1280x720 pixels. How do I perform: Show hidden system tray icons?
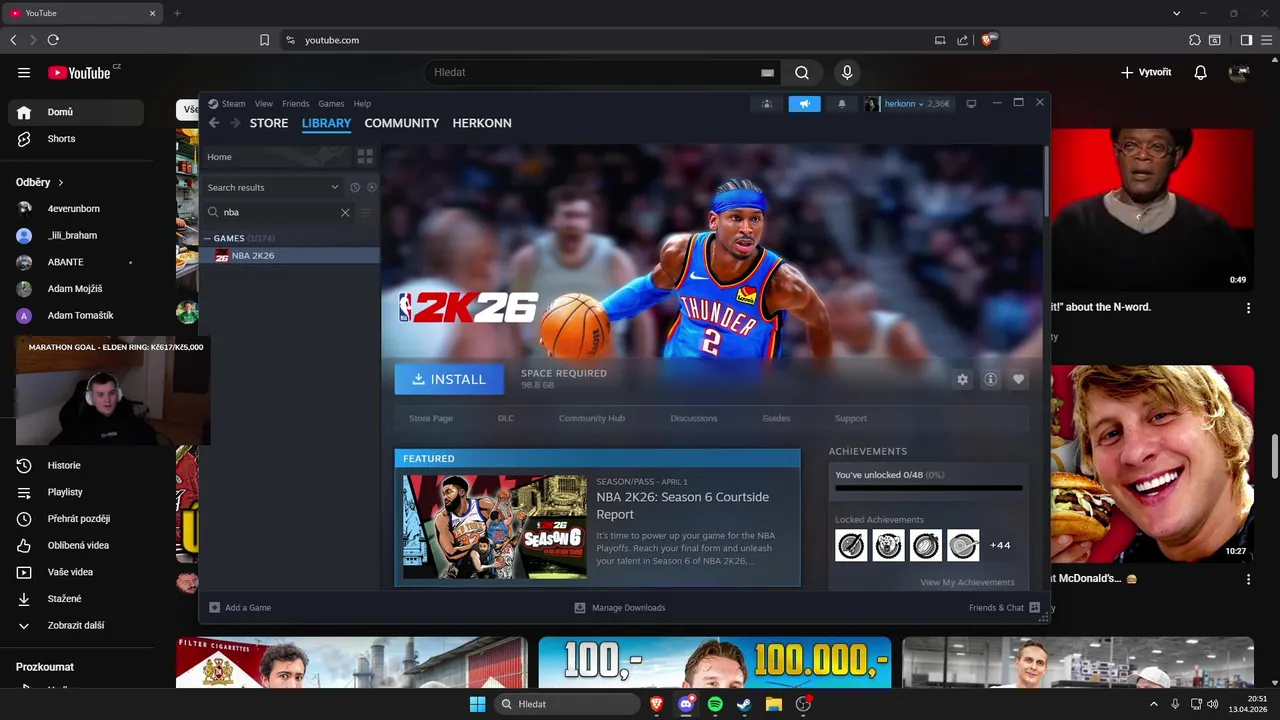(x=1154, y=704)
